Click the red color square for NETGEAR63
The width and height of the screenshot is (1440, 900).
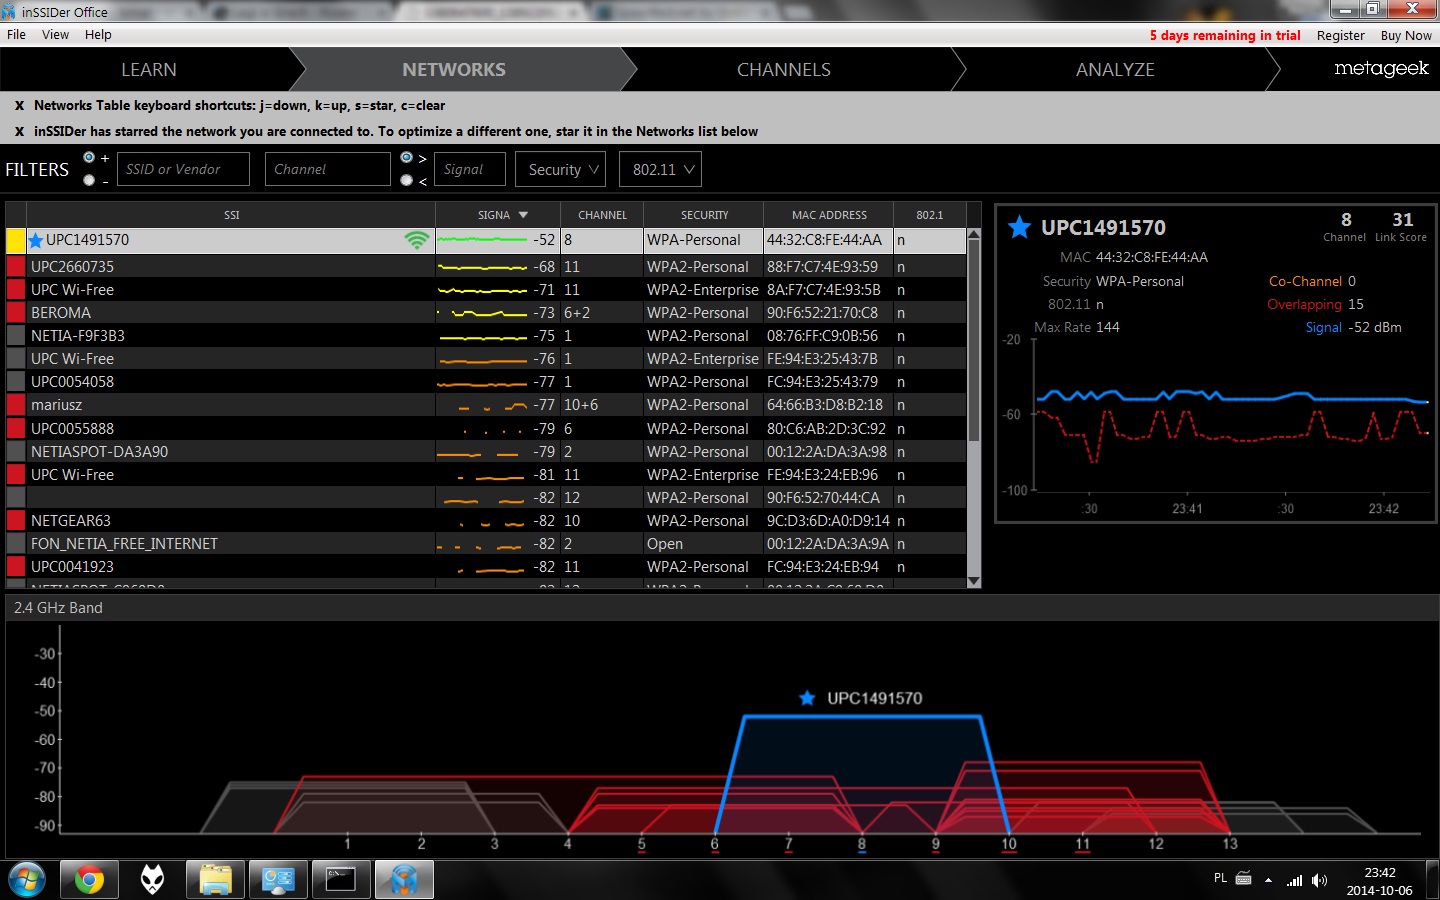pos(16,521)
